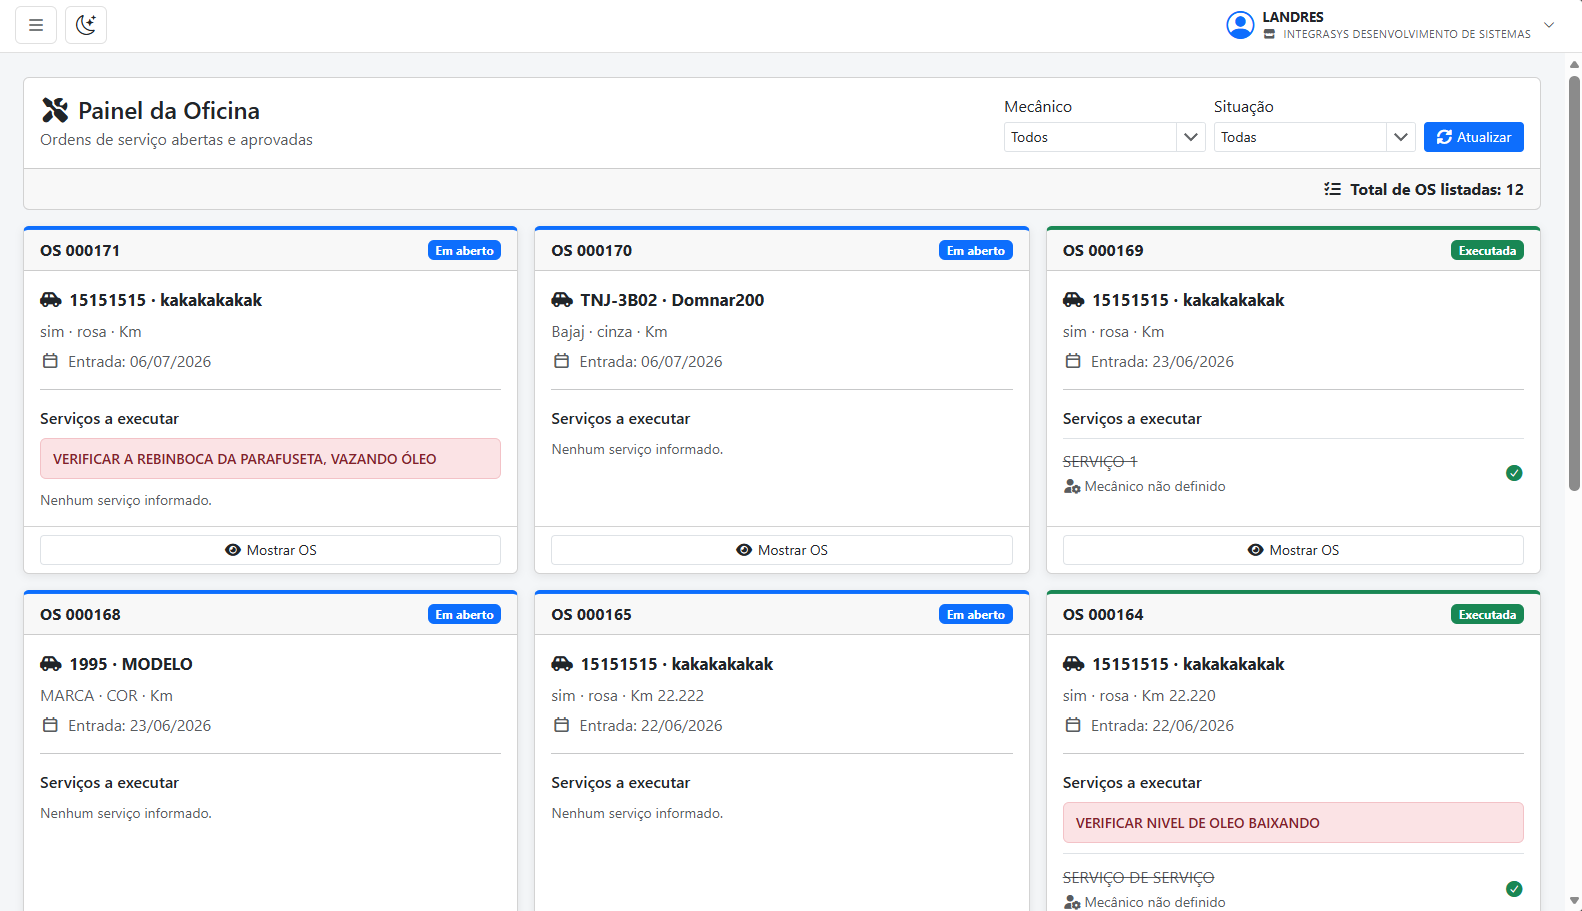
Task: Click Mostrar OS for OS 000170
Action: (x=782, y=550)
